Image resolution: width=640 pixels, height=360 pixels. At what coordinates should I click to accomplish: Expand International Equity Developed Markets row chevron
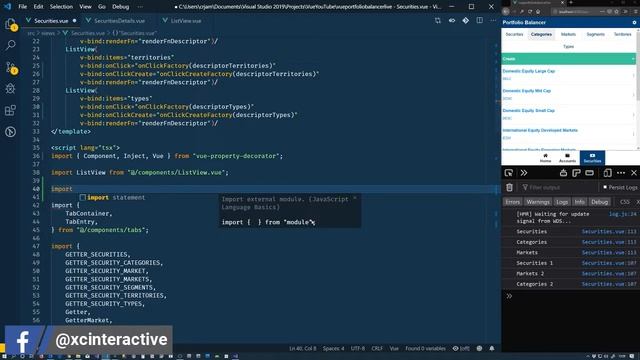633,133
